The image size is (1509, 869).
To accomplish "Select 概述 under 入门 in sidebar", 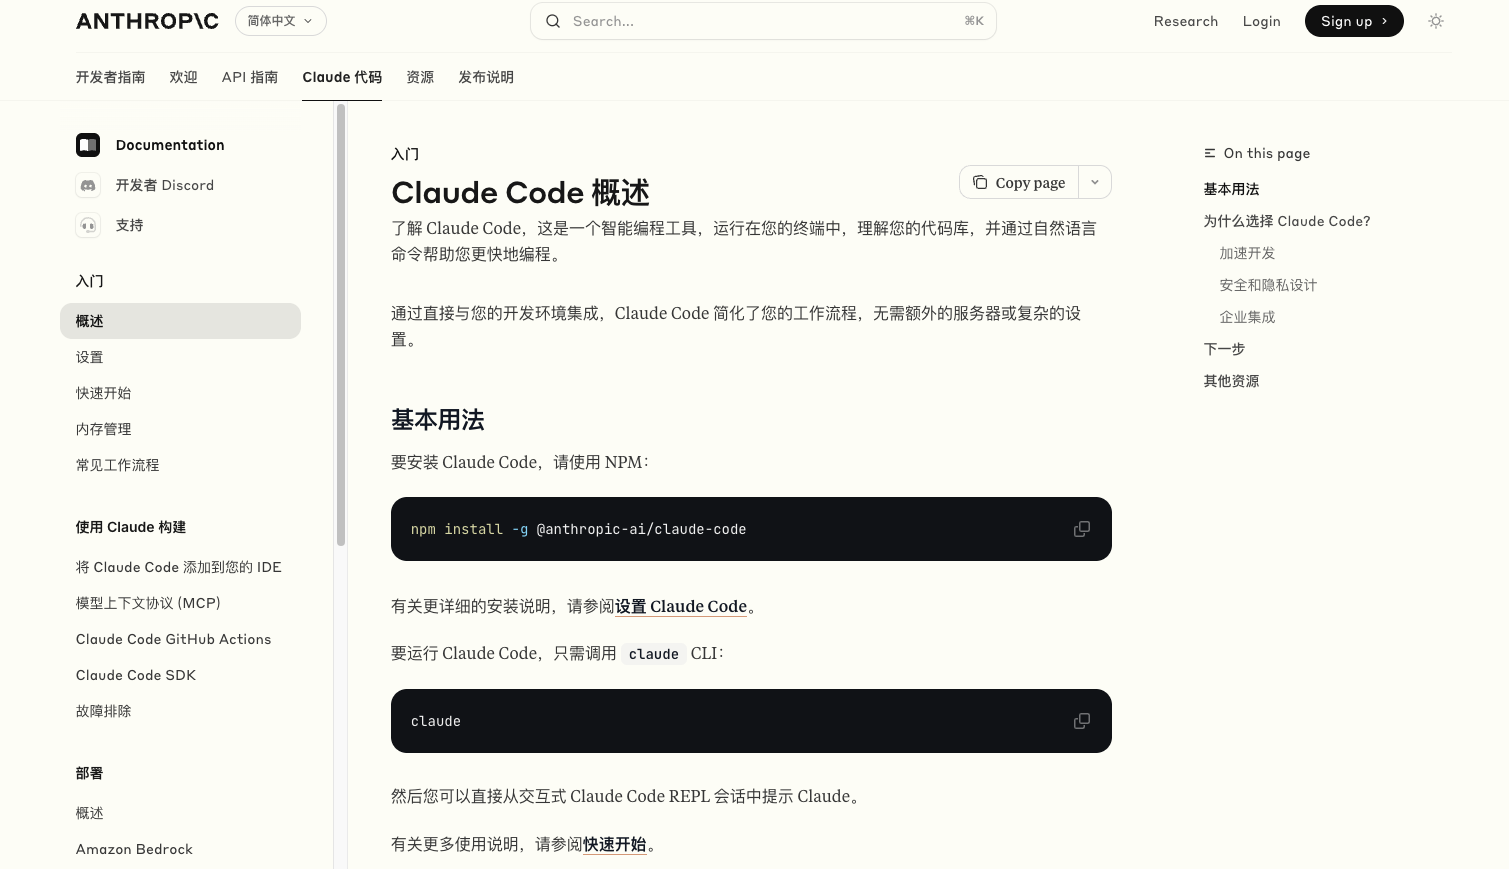I will coord(180,321).
